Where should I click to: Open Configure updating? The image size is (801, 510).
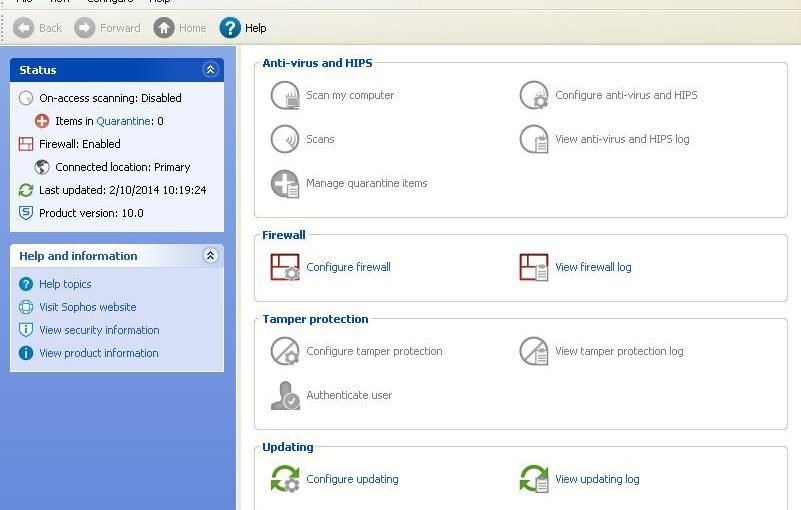[x=335, y=479]
